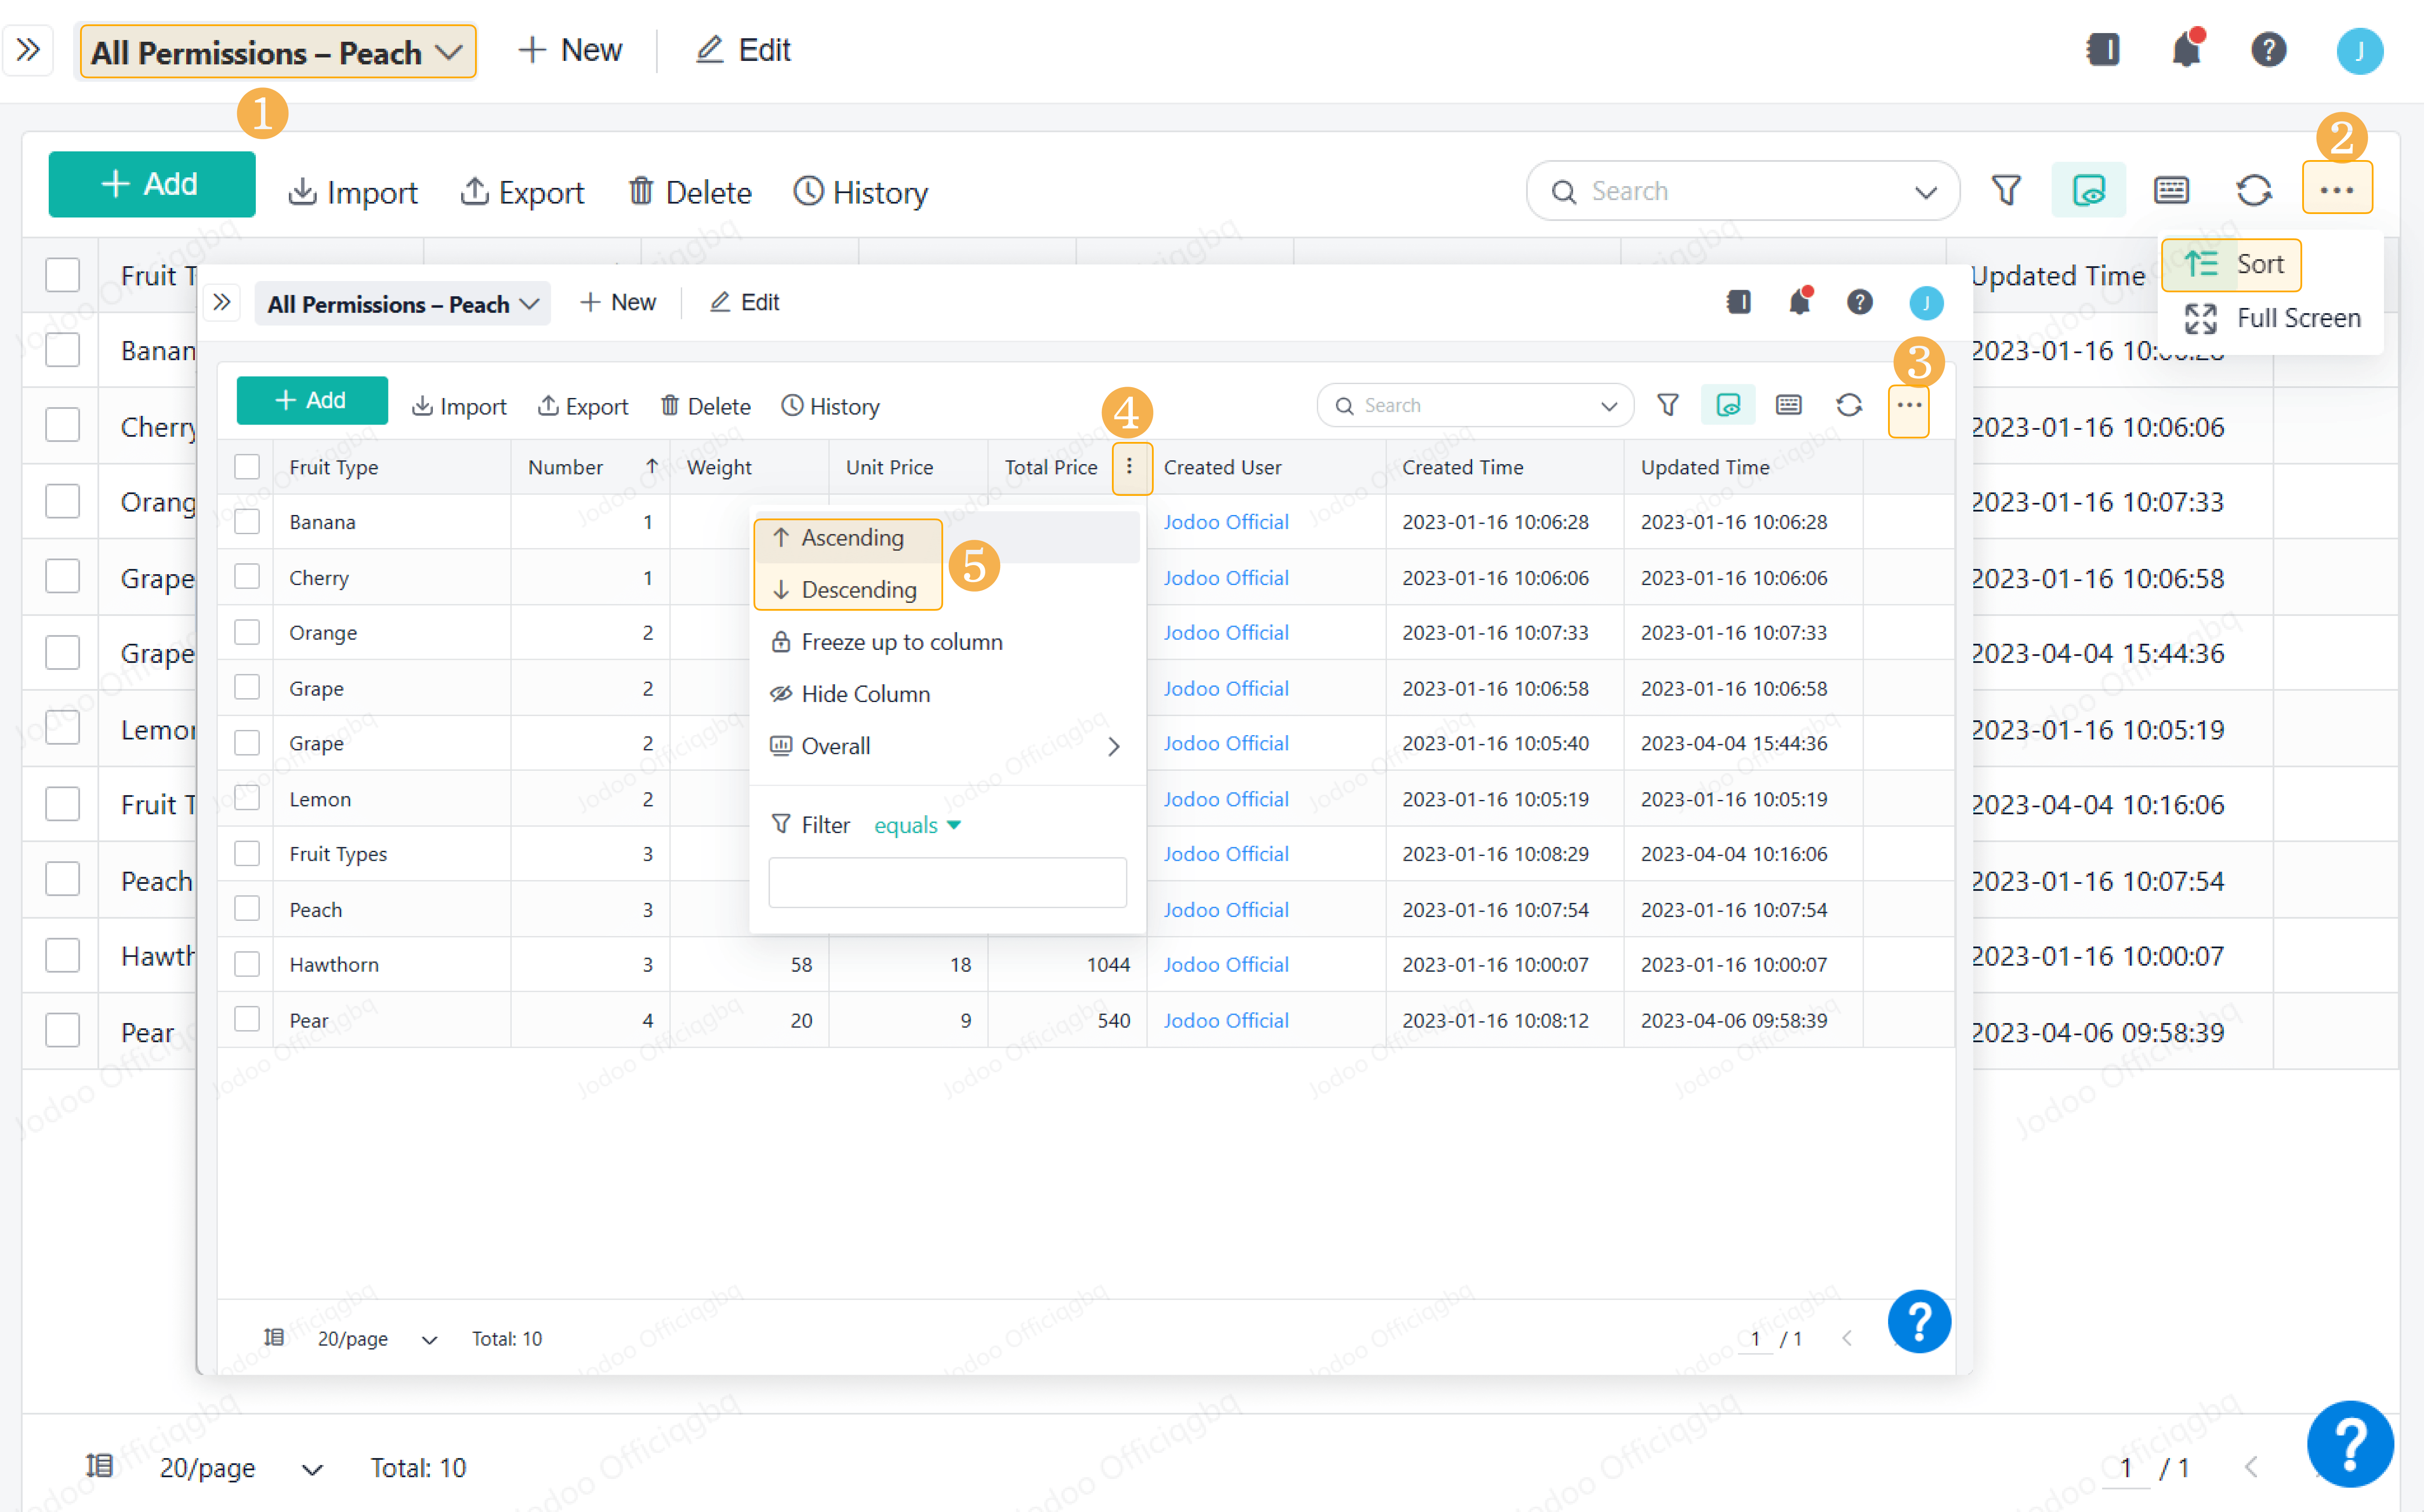2424x1512 pixels.
Task: Check the Banana row checkbox
Action: tap(247, 521)
